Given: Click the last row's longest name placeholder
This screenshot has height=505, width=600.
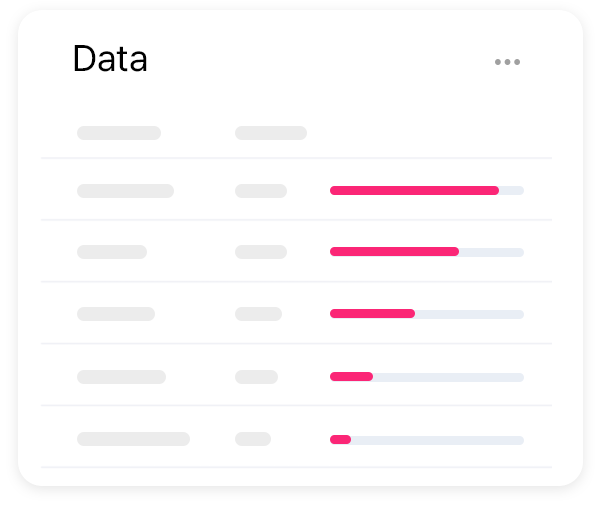Looking at the screenshot, I should pyautogui.click(x=134, y=439).
